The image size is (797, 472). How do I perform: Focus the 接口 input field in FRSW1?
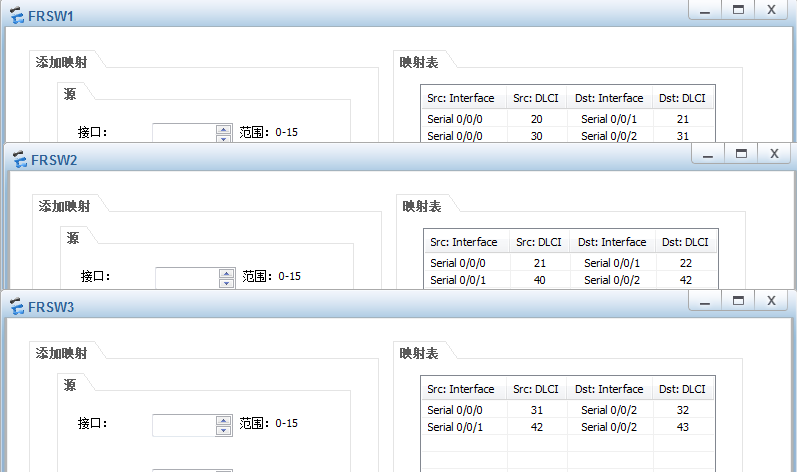(184, 131)
